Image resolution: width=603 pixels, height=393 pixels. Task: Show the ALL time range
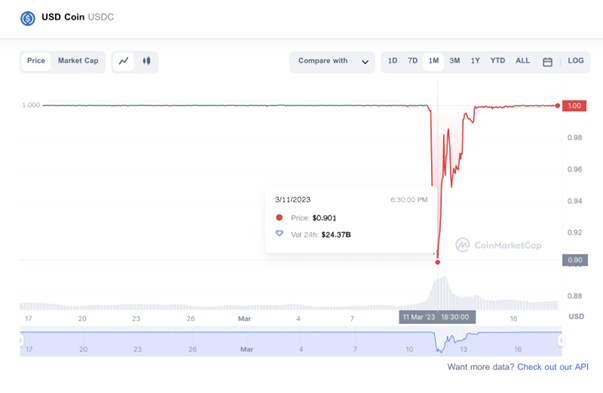point(523,61)
